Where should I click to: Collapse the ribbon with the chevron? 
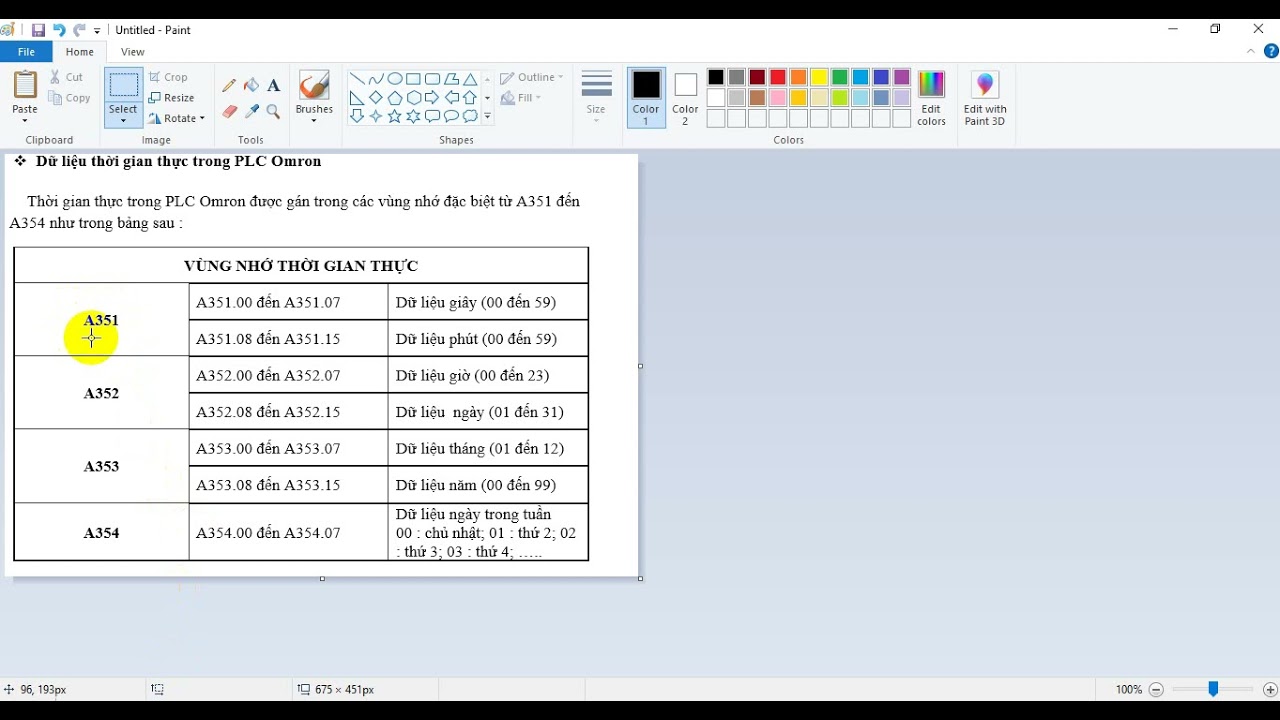pos(1251,52)
